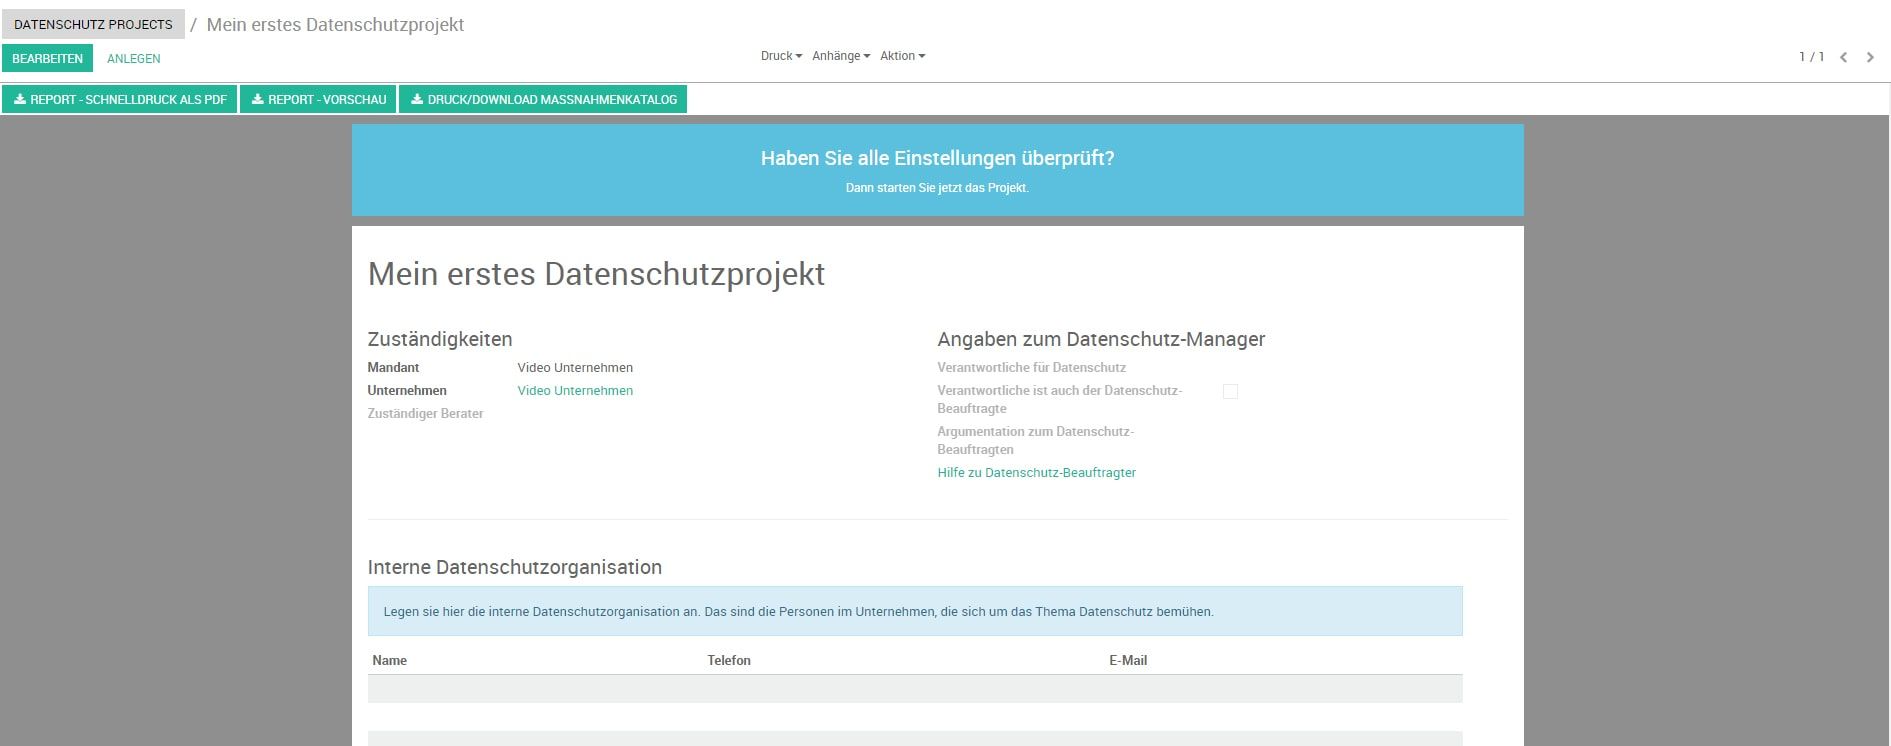Viewport: 1891px width, 746px height.
Task: Click the E-Mail column header
Action: click(1127, 661)
